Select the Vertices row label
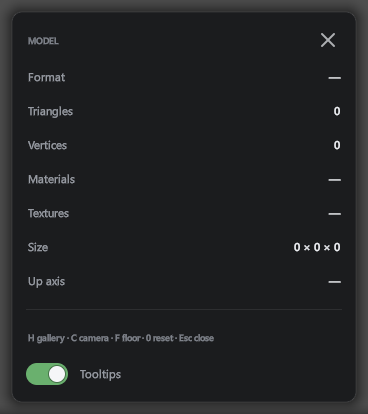368x414 pixels. [47, 145]
